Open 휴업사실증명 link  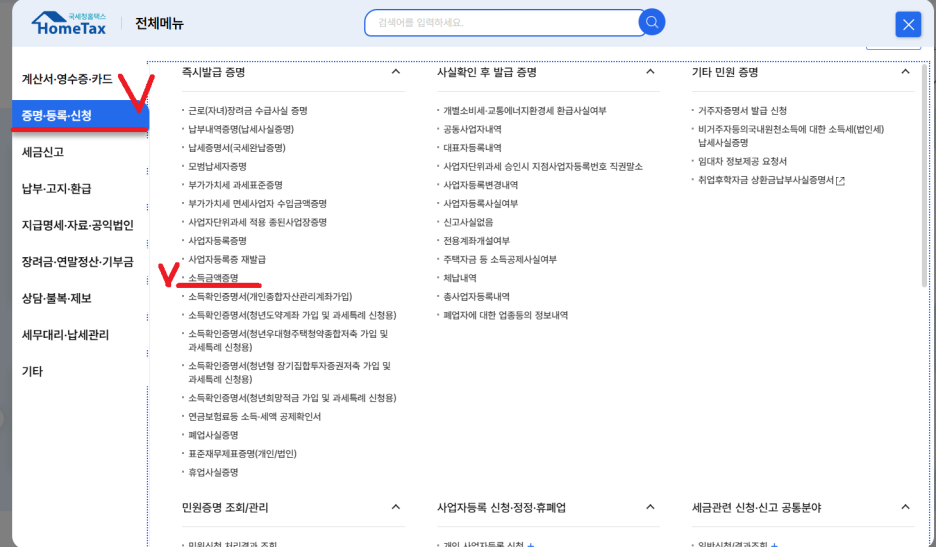pos(213,472)
